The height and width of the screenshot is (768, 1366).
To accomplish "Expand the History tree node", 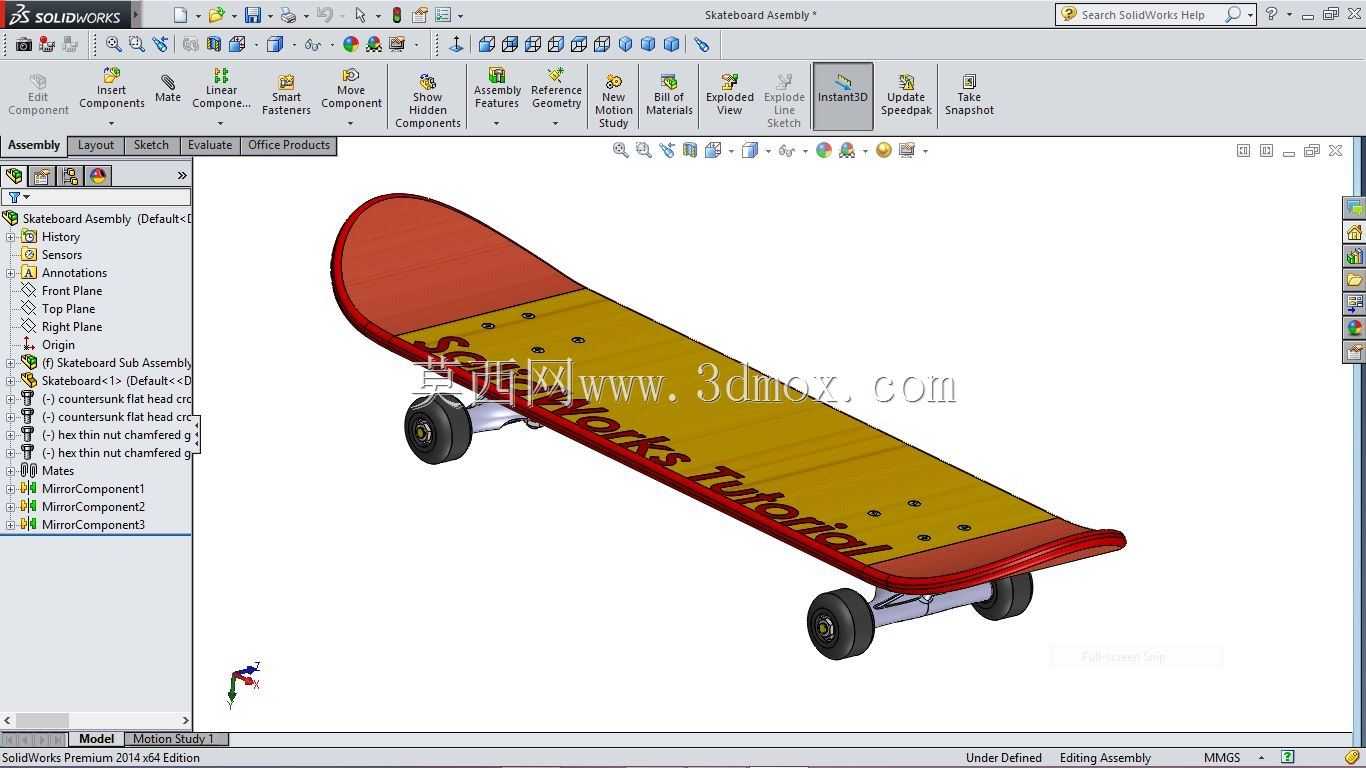I will tap(11, 237).
